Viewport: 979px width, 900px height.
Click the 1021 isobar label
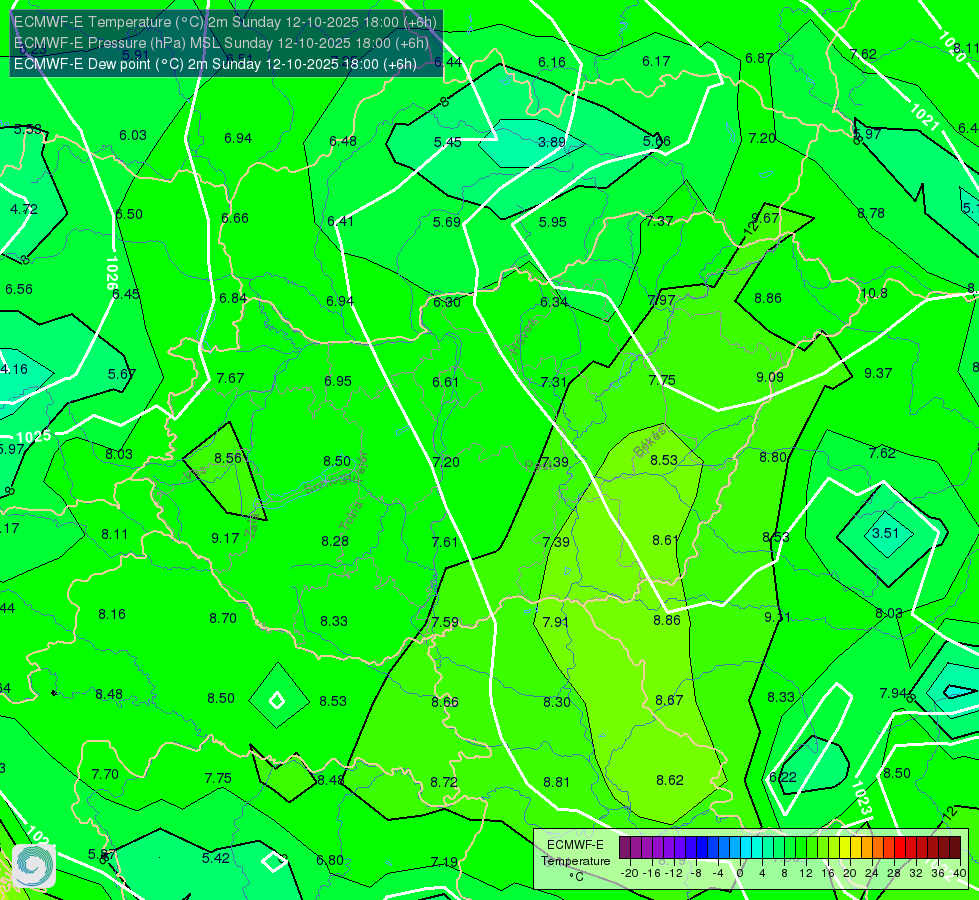coord(925,116)
